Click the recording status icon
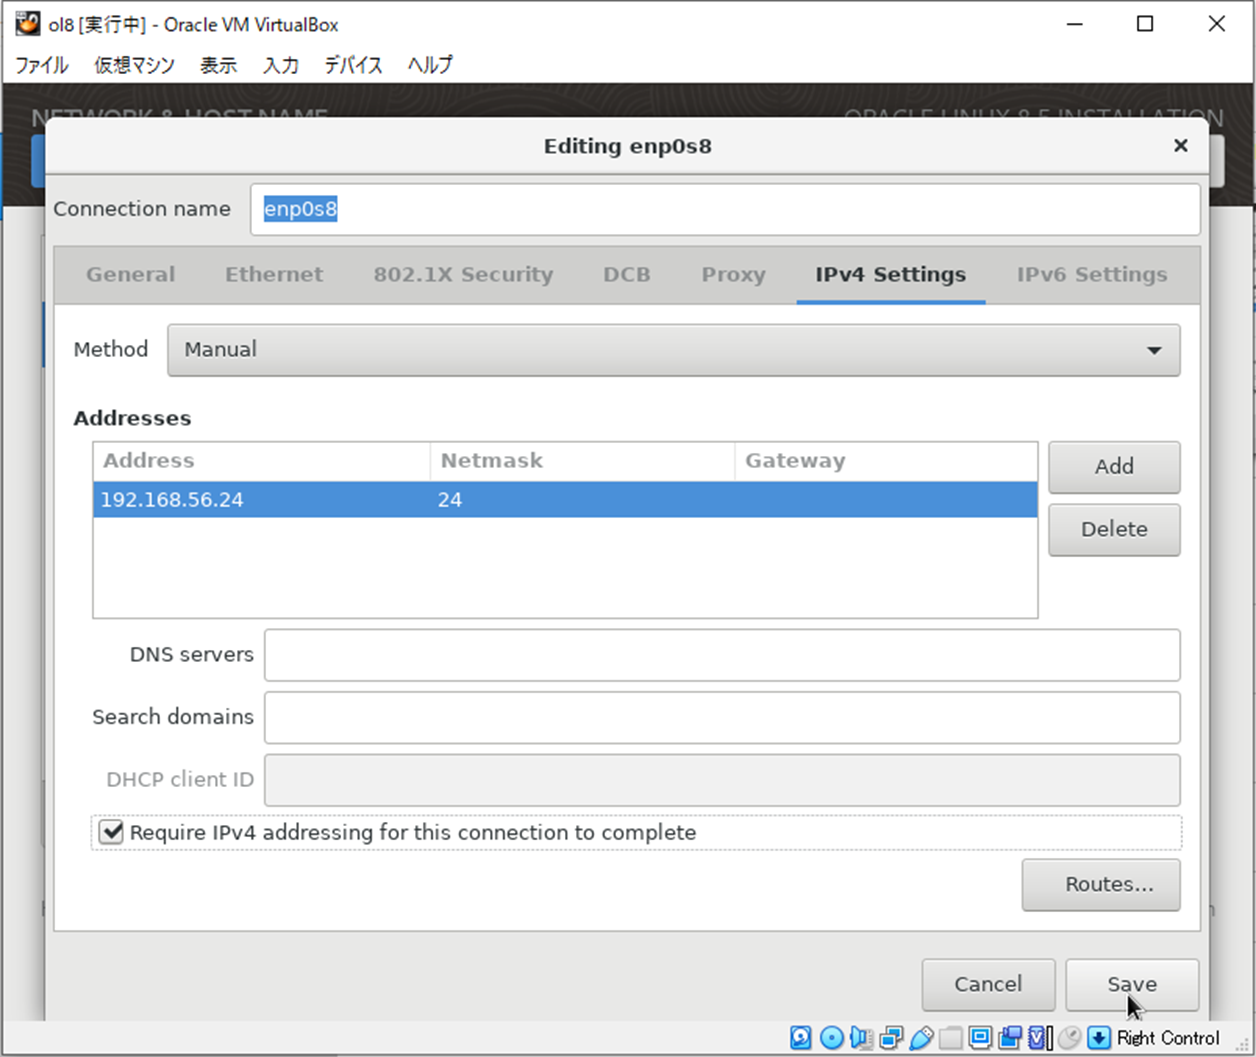Image resolution: width=1256 pixels, height=1057 pixels. tap(1010, 1038)
